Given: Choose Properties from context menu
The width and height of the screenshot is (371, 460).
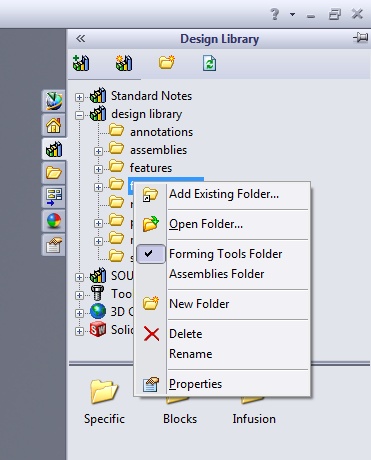Looking at the screenshot, I should 222,384.
